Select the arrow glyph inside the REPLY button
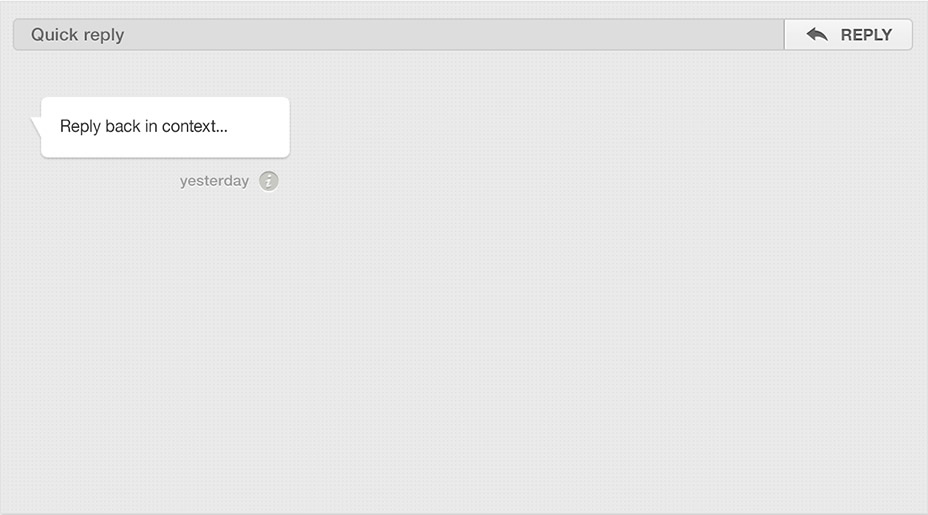928x515 pixels. click(817, 35)
